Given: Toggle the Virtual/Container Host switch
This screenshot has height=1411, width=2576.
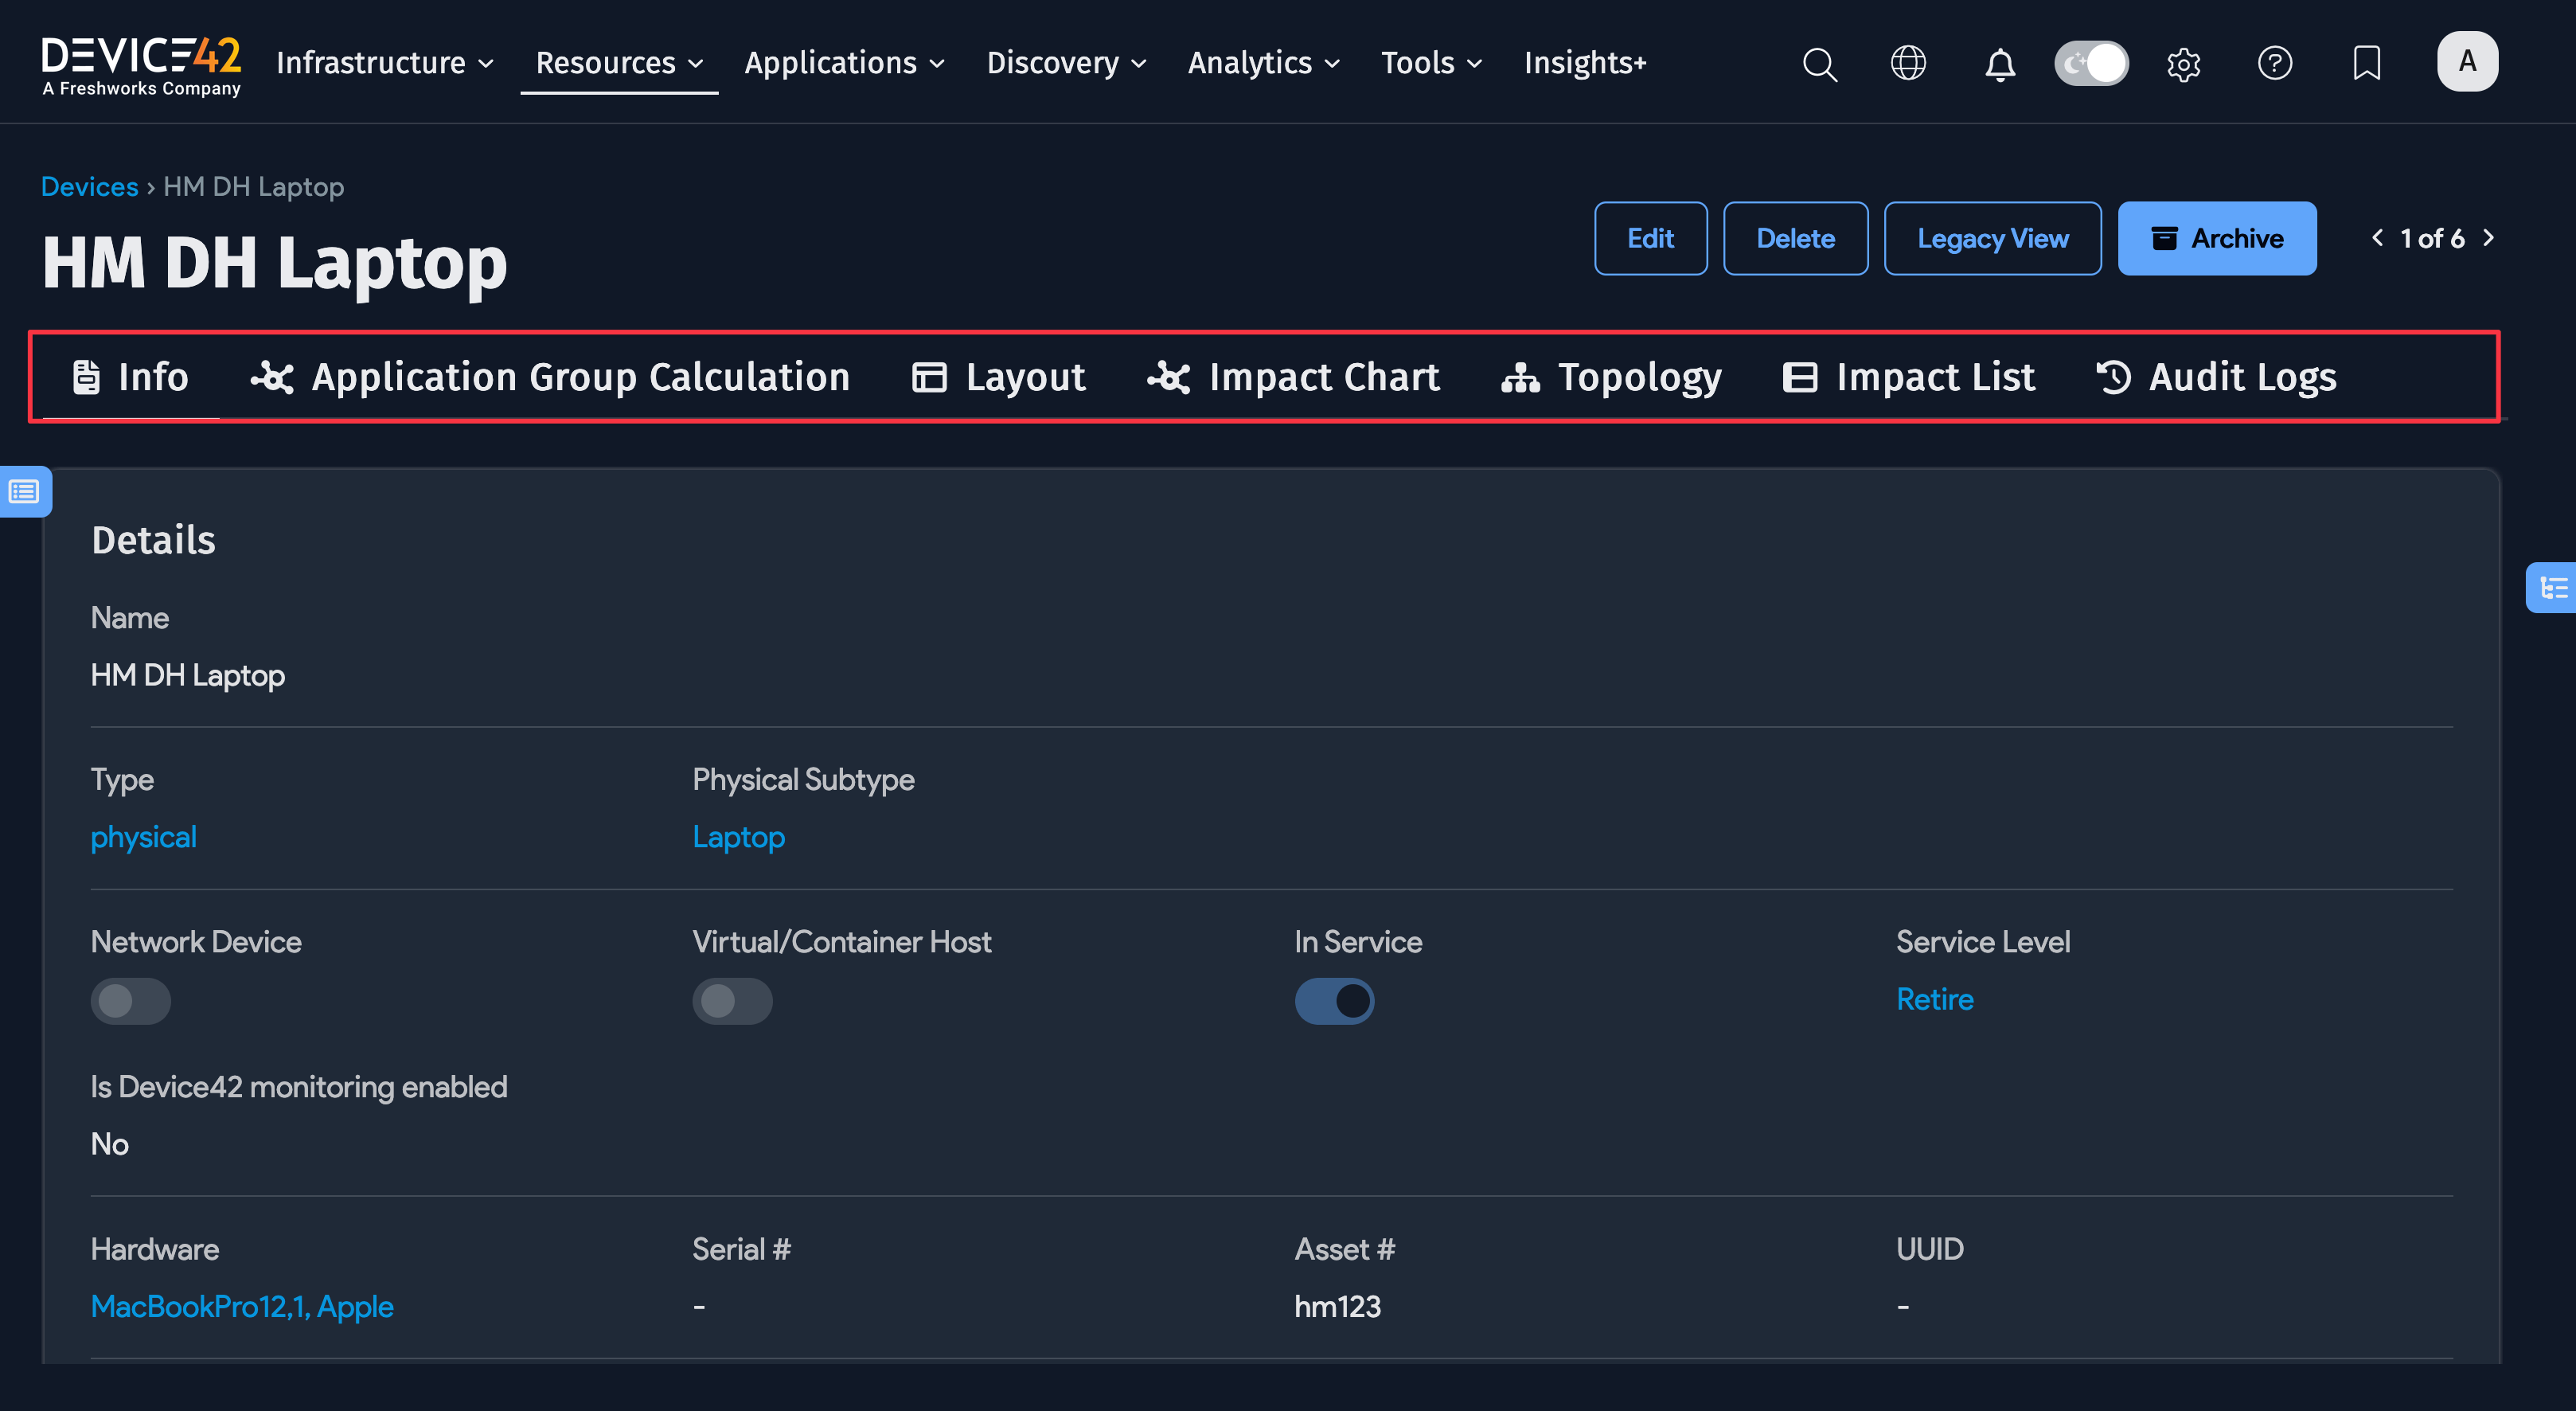Looking at the screenshot, I should point(732,1001).
